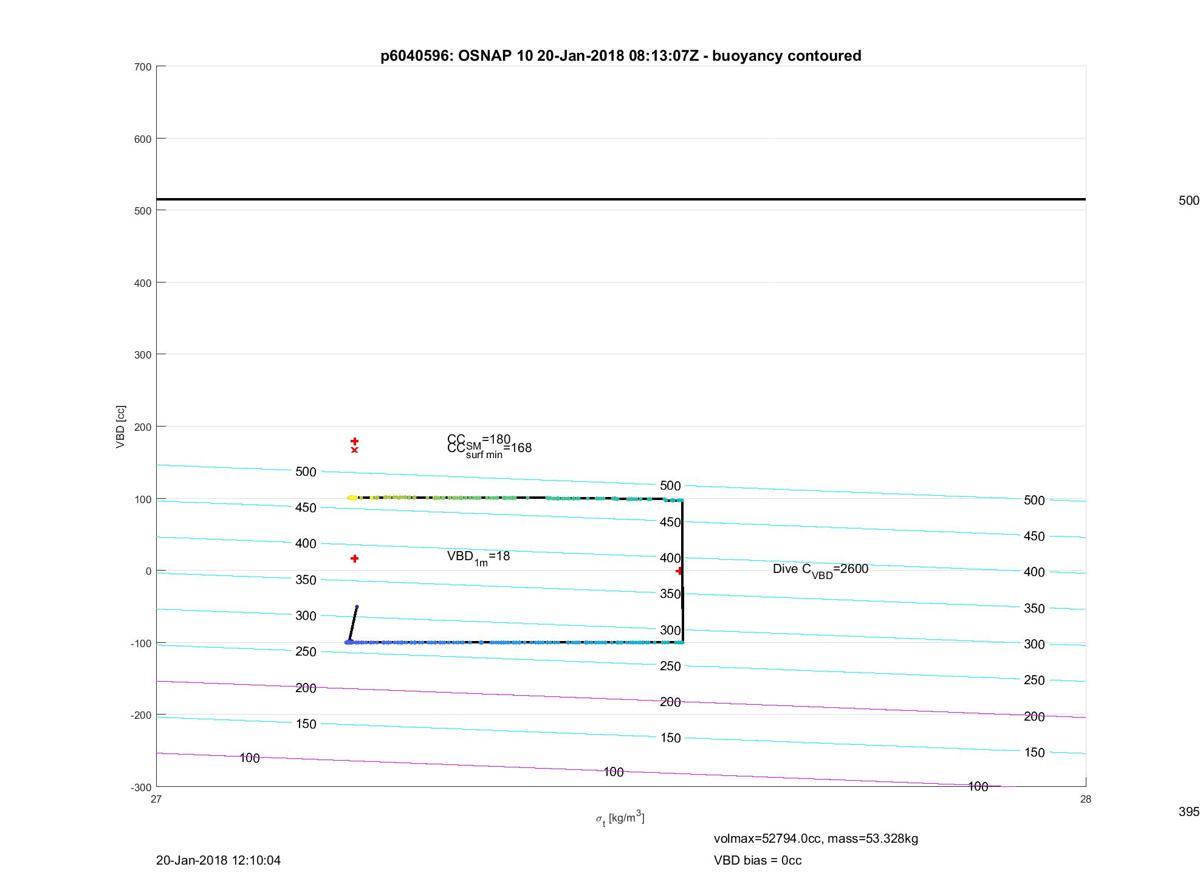Click the y-axis tick label -300
This screenshot has width=1200, height=885.
140,787
